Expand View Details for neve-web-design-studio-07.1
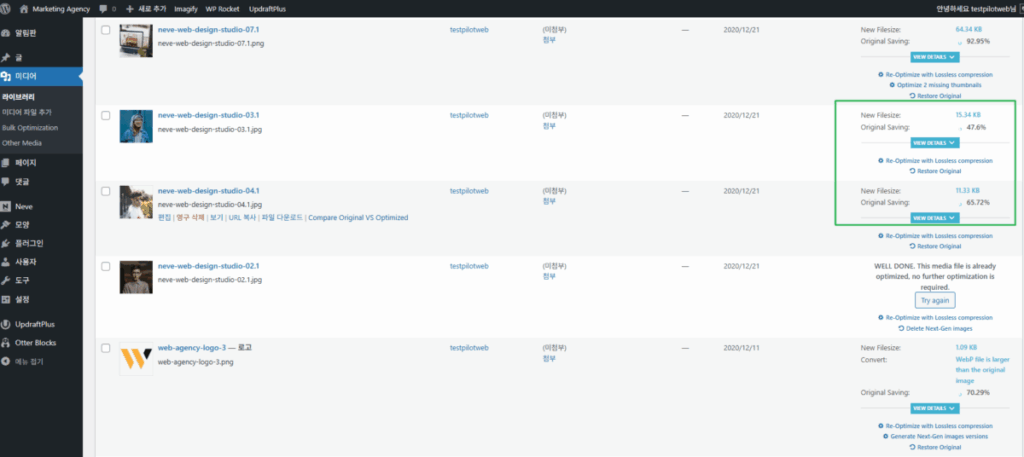 (x=934, y=57)
